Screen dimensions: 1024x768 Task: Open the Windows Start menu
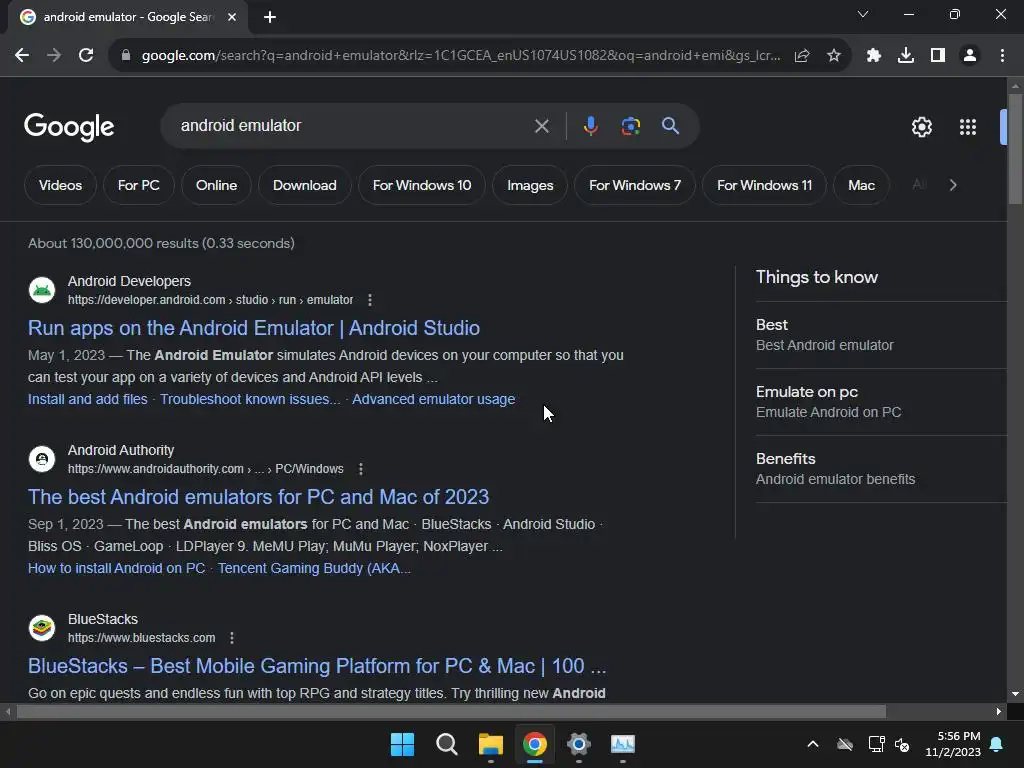(x=402, y=744)
